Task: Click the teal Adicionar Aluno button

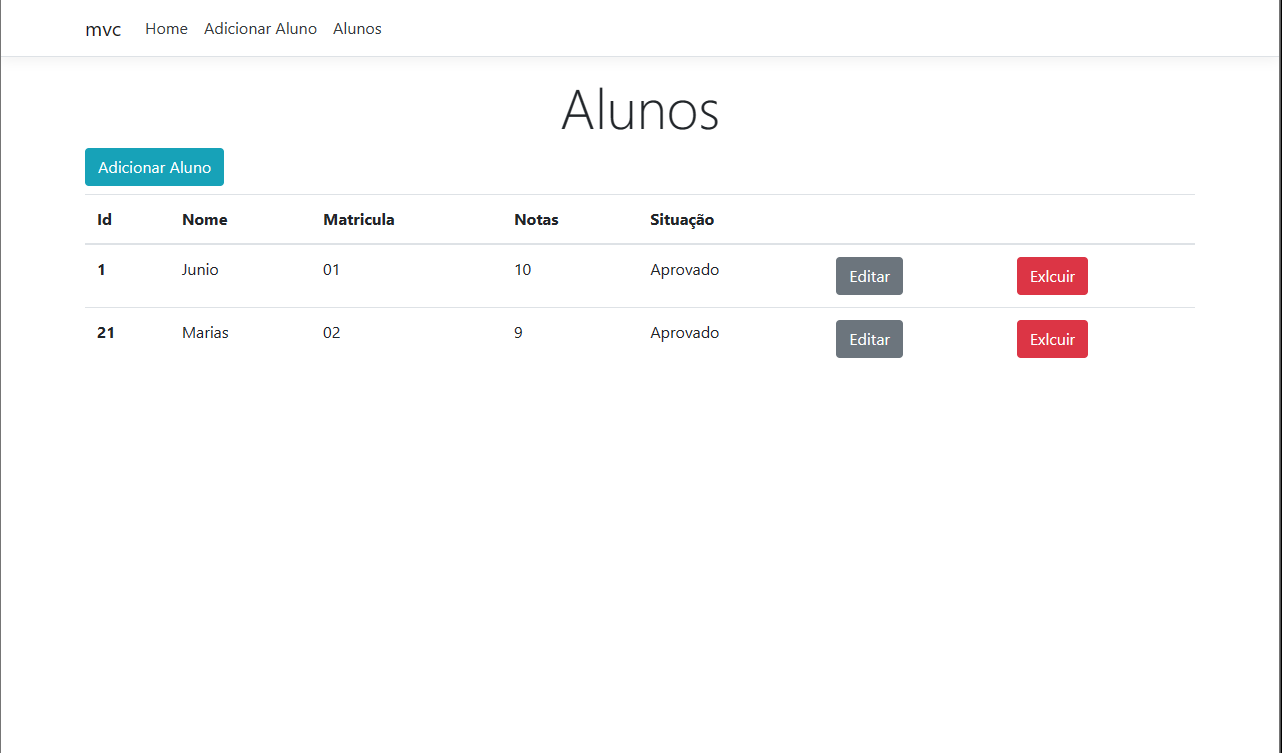Action: click(x=154, y=167)
